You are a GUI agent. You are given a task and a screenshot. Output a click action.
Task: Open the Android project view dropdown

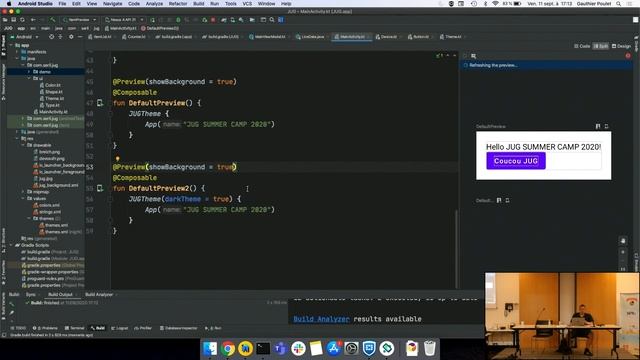tap(24, 37)
